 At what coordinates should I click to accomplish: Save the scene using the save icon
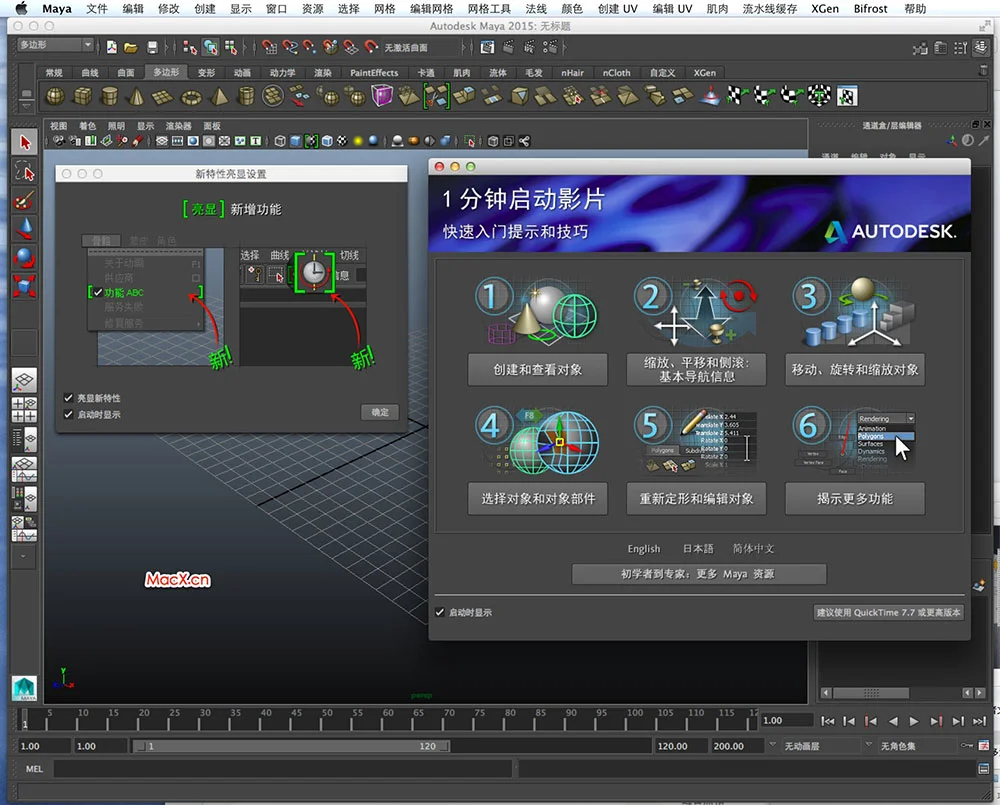click(x=152, y=47)
